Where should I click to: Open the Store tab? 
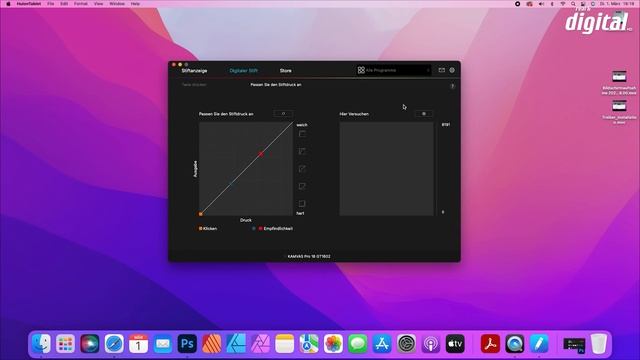(285, 71)
